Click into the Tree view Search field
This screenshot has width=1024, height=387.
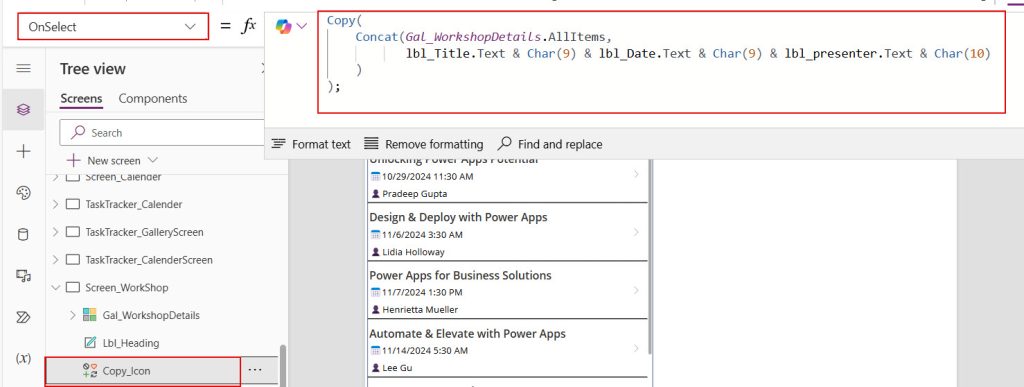163,132
